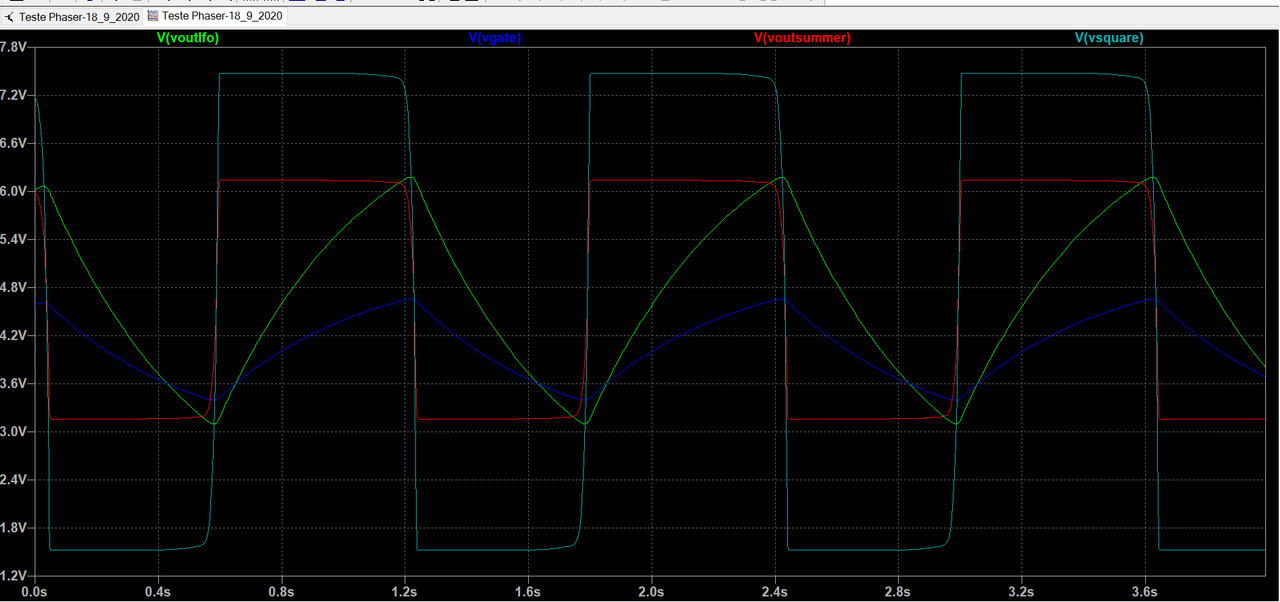Click the 6.0V vertical axis label
The image size is (1280, 602).
(x=14, y=191)
